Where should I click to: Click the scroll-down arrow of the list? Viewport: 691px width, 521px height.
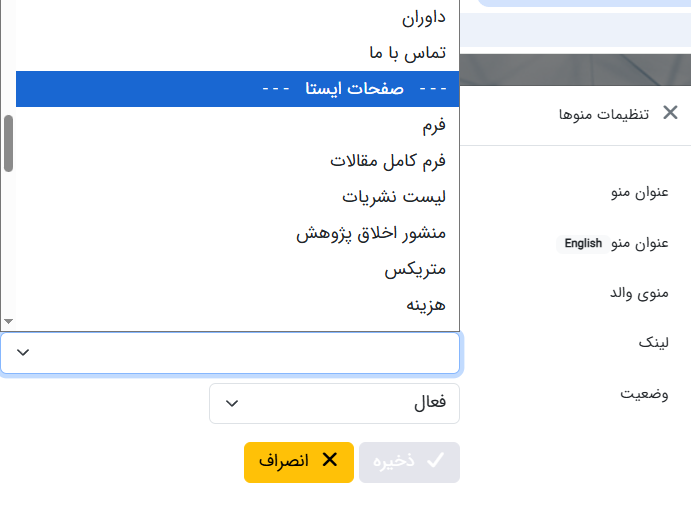(9, 321)
